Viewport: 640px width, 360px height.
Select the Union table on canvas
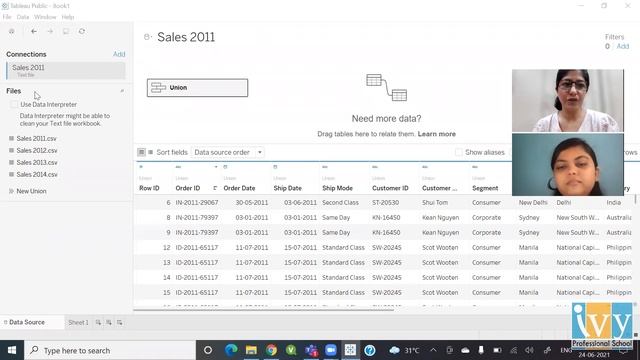(197, 88)
